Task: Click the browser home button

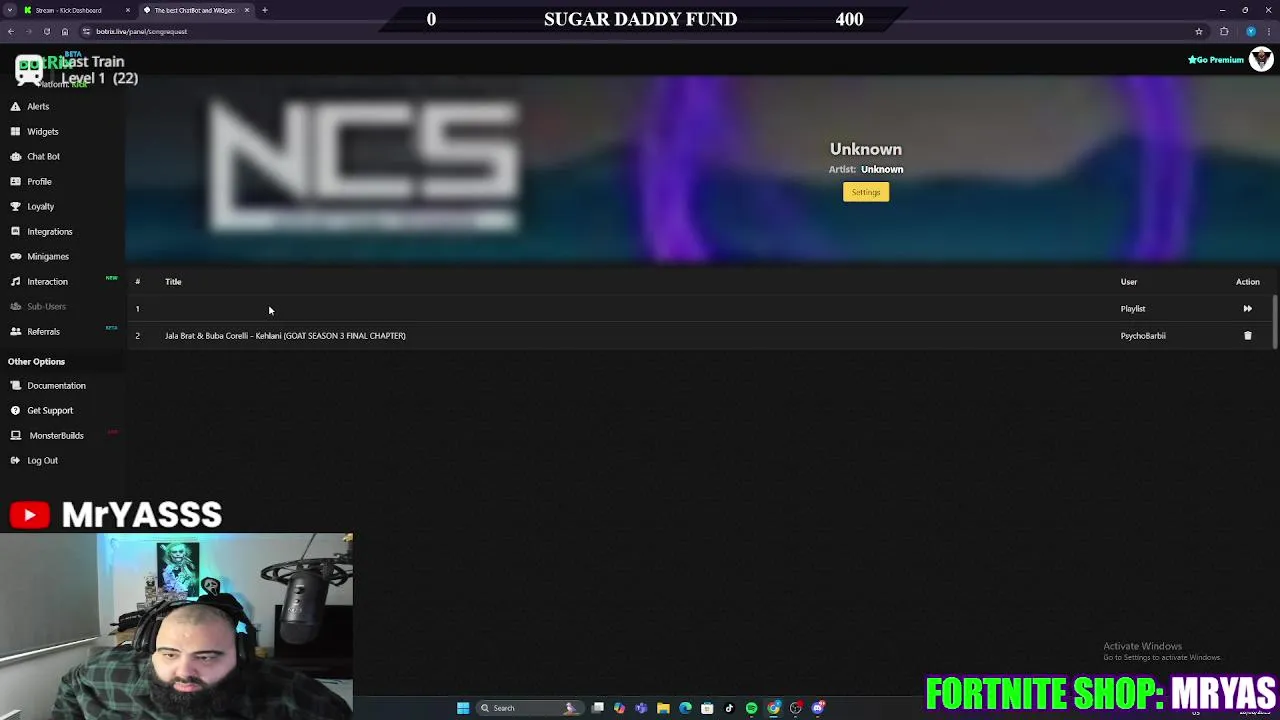Action: coord(65,32)
